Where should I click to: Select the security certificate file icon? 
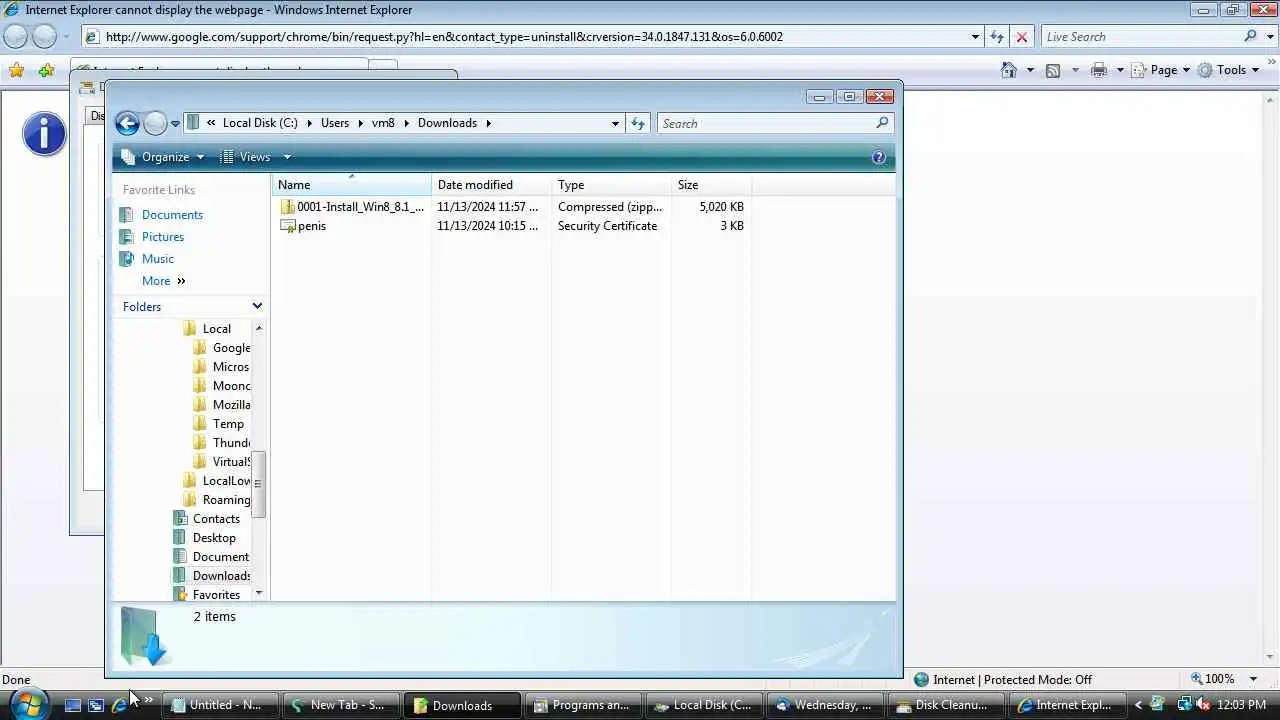[288, 226]
